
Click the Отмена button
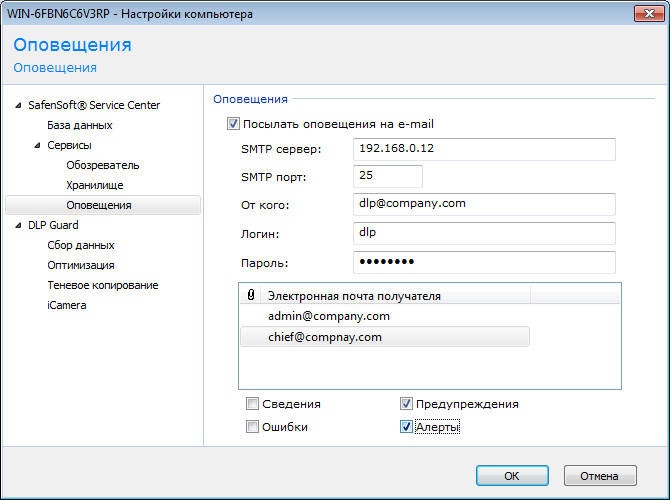click(600, 476)
